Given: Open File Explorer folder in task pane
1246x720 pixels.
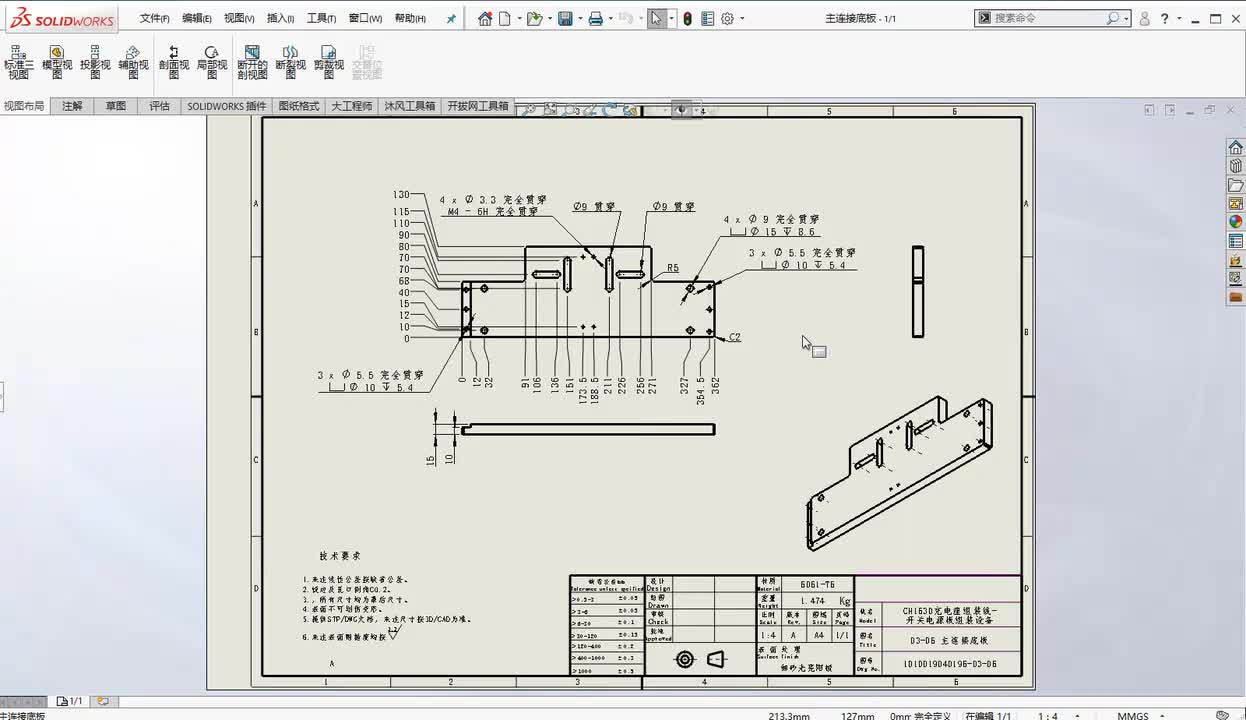Looking at the screenshot, I should [x=1236, y=185].
